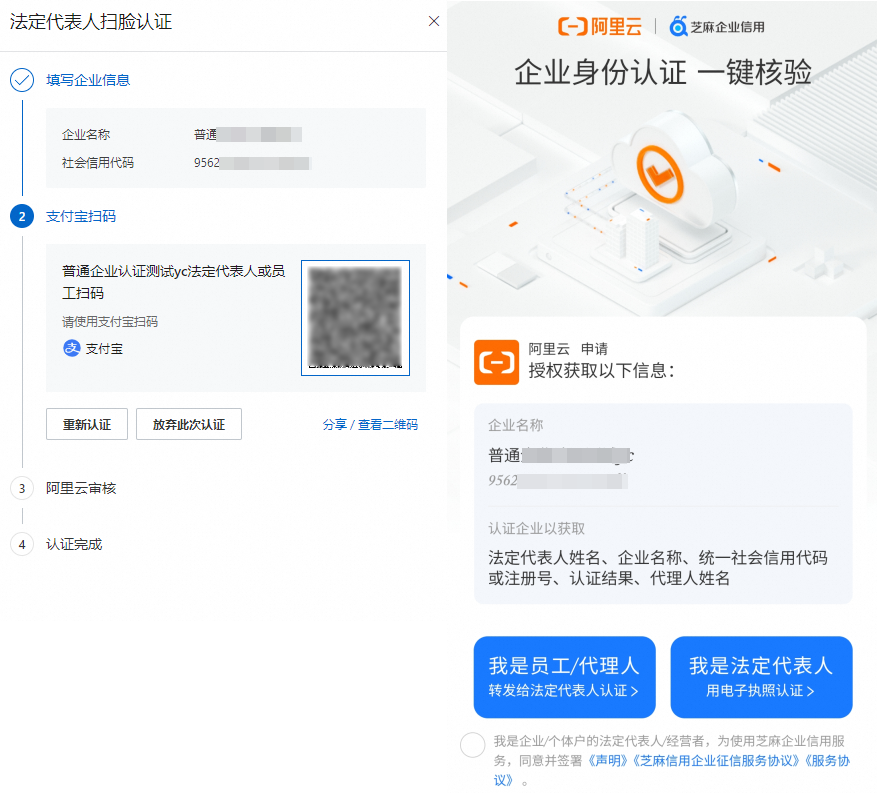Click the 9562 credit code in authorization card
This screenshot has height=804, width=878.
point(558,480)
